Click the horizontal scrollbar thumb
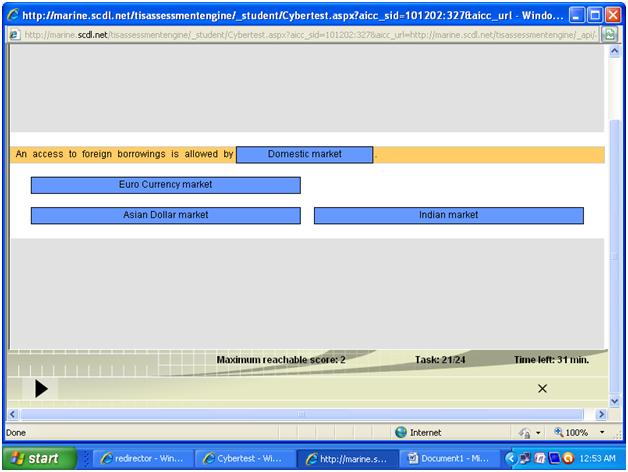The image size is (628, 472). click(302, 414)
